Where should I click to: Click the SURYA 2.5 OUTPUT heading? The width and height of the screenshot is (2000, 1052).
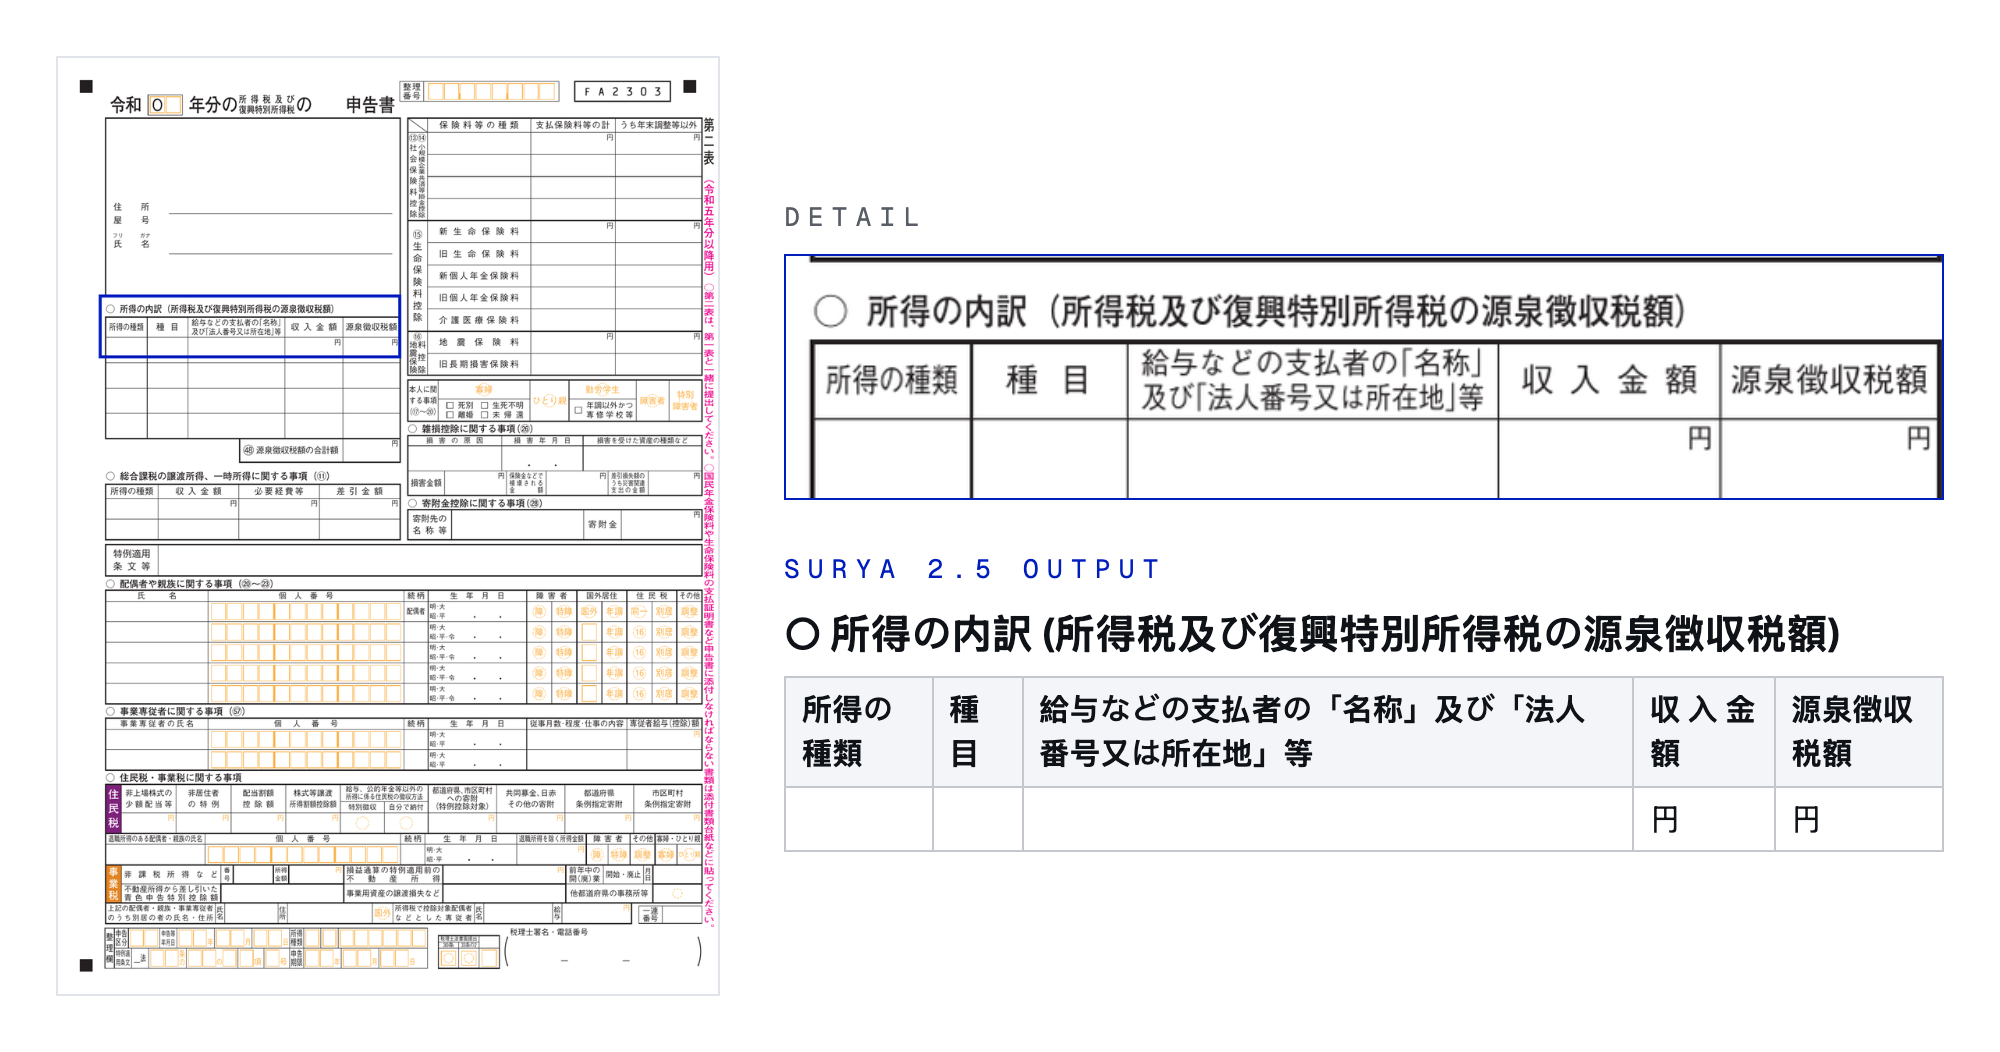(x=972, y=569)
